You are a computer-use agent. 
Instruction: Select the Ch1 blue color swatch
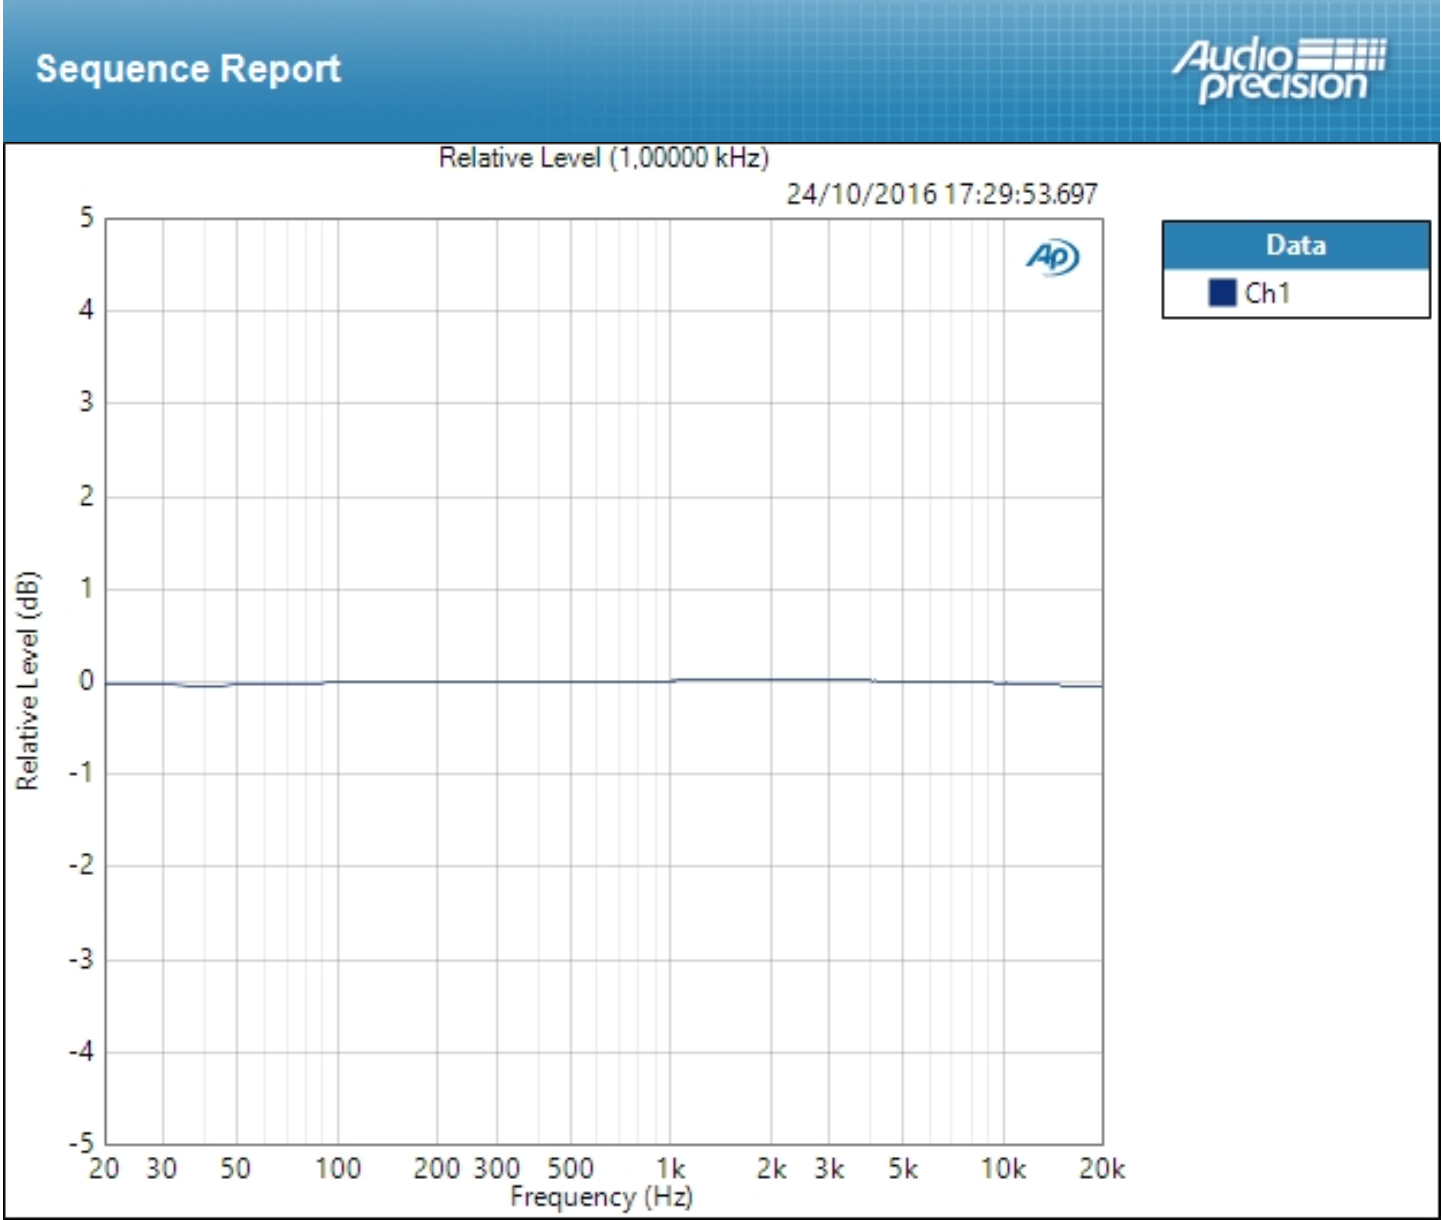coord(1222,293)
